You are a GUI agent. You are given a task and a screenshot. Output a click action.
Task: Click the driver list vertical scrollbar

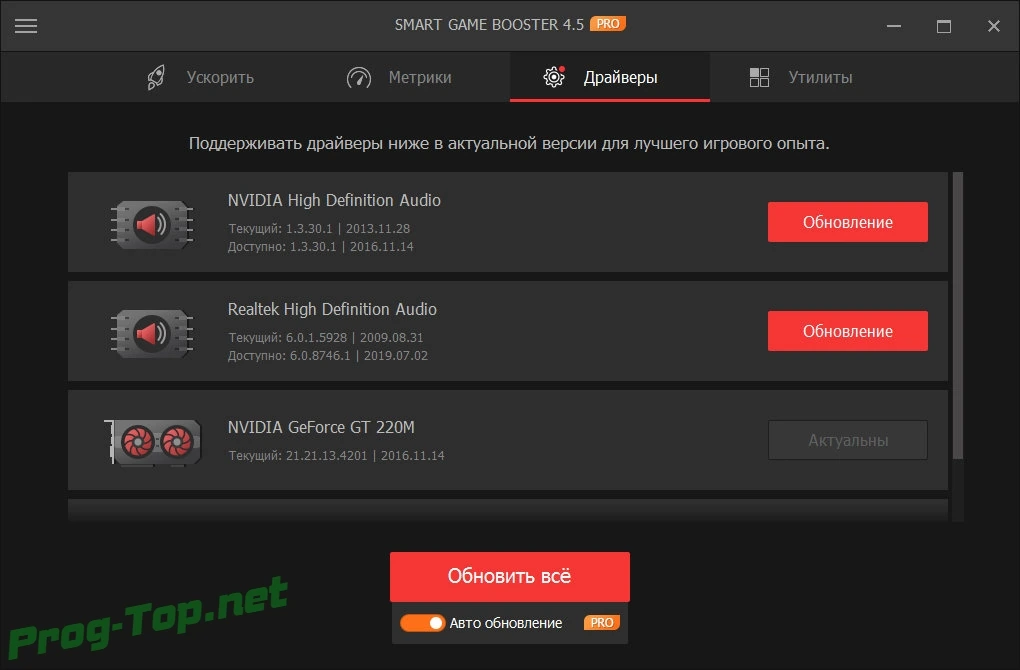click(x=958, y=315)
